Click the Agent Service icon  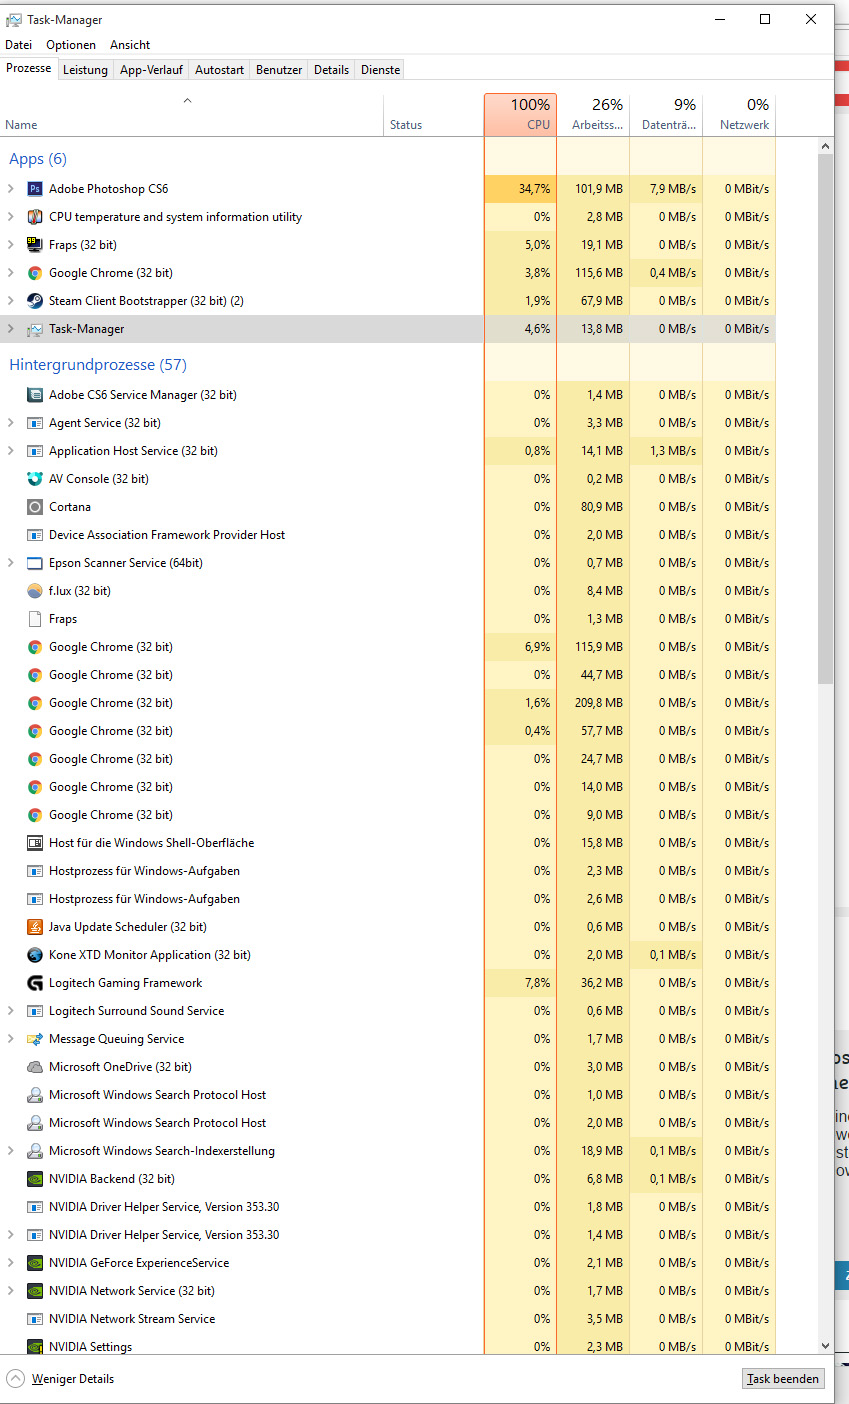point(35,423)
